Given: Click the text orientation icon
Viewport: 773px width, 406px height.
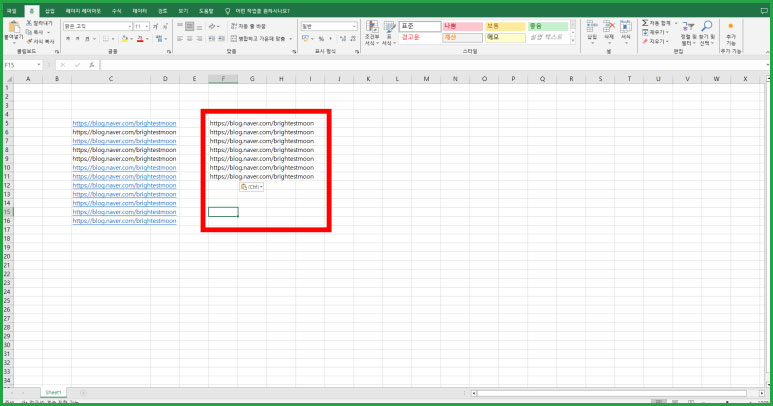Looking at the screenshot, I should point(212,26).
